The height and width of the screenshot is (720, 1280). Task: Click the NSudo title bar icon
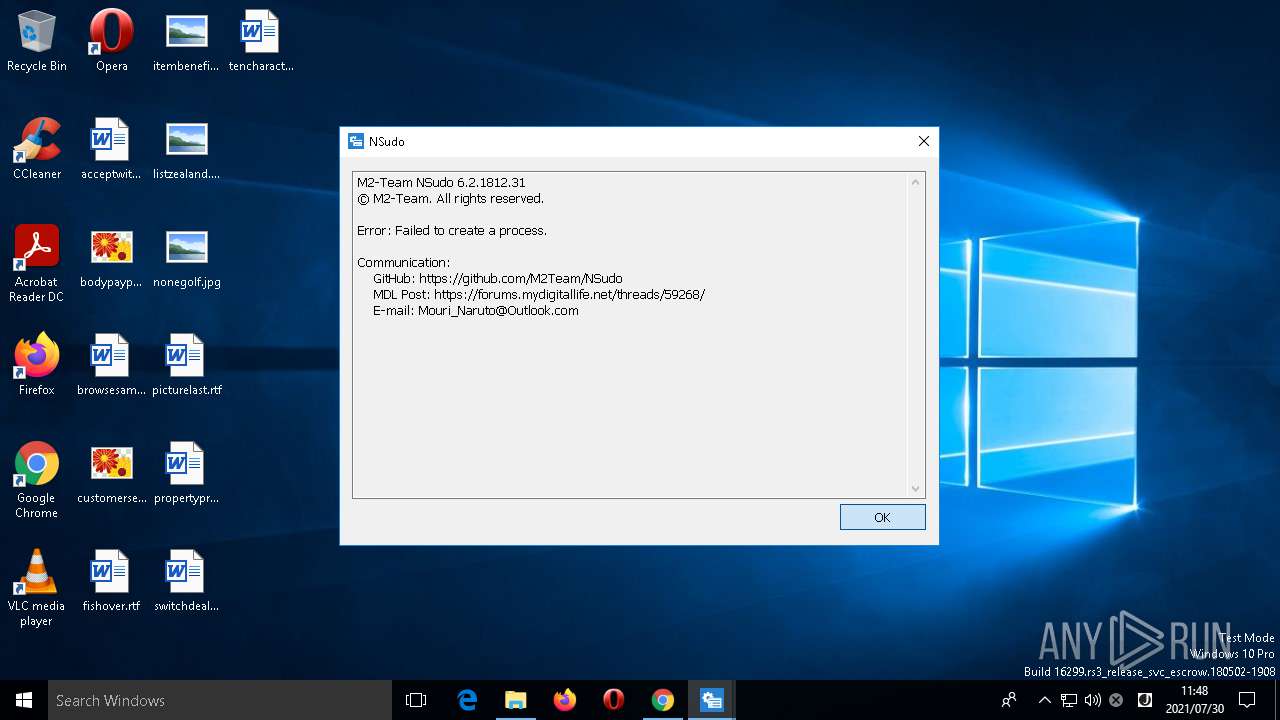point(355,141)
